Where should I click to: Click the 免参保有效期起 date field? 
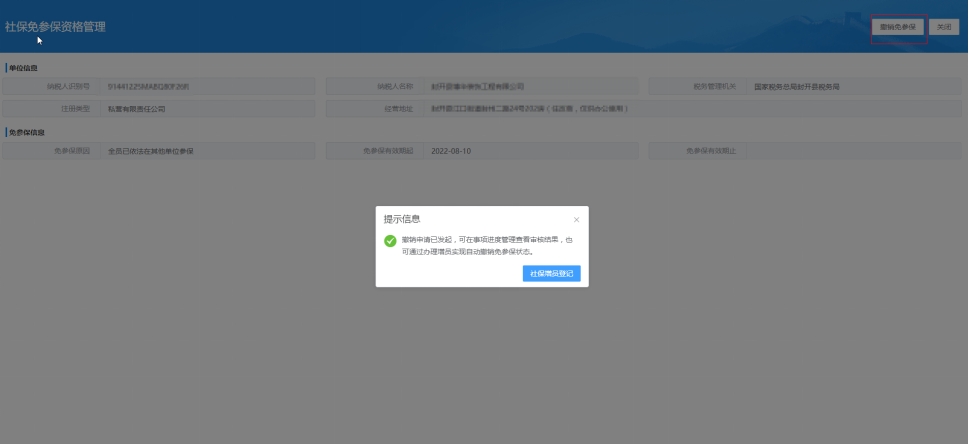530,151
